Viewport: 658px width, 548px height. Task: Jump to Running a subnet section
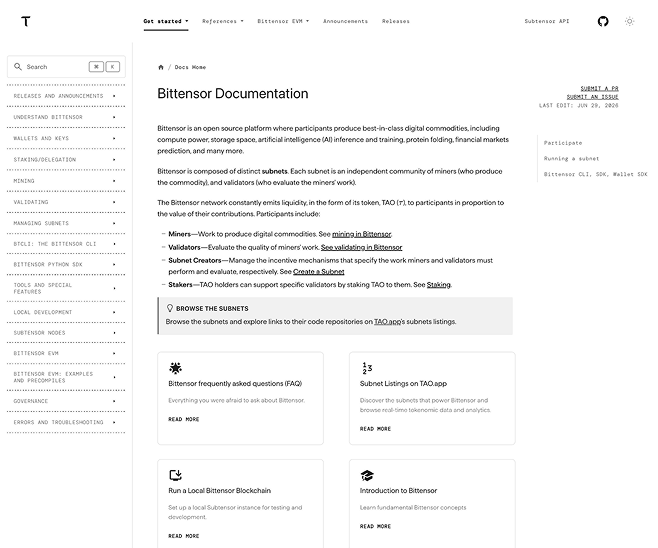(571, 159)
